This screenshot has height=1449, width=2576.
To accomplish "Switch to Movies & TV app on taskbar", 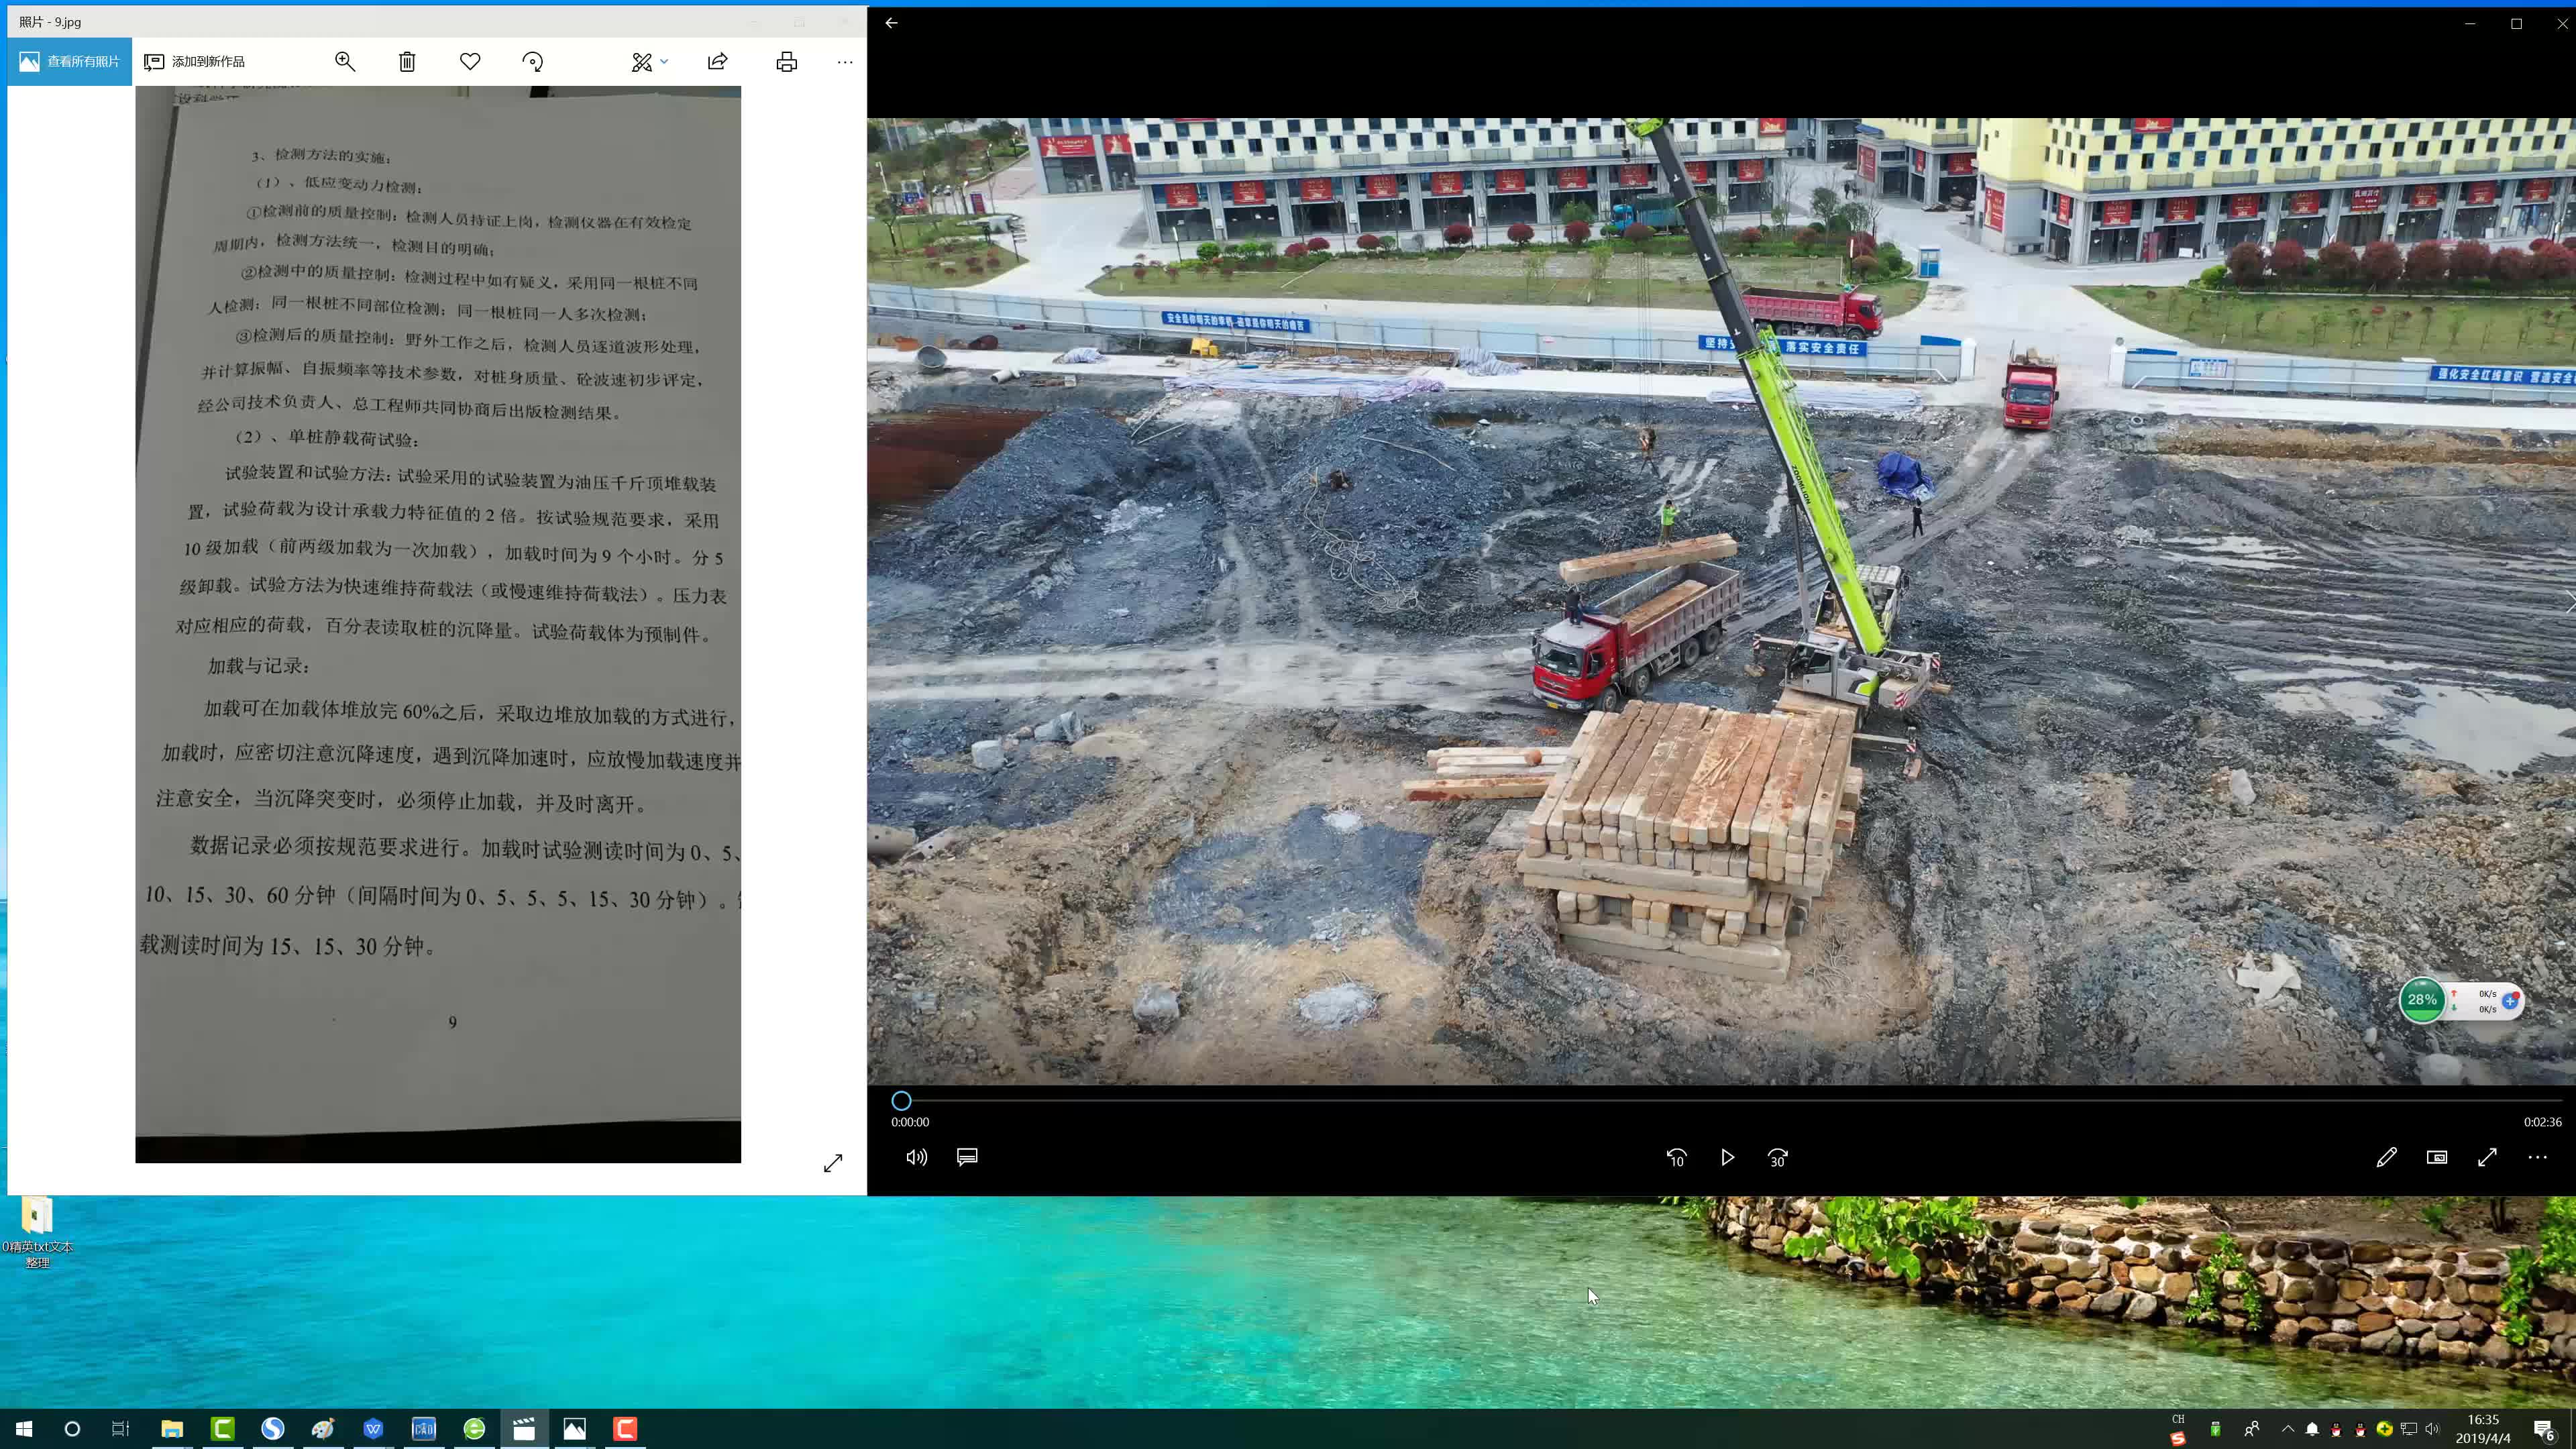I will click(x=524, y=1428).
